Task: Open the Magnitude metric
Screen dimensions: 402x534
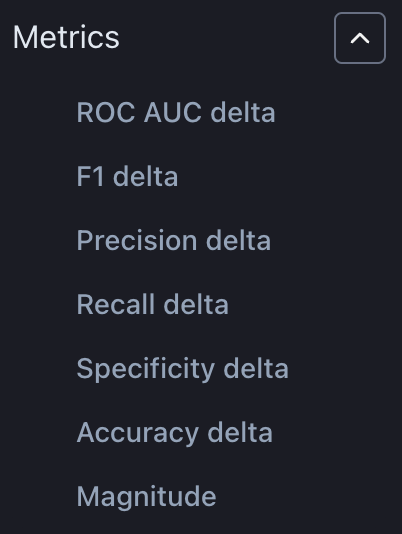Action: click(x=146, y=497)
